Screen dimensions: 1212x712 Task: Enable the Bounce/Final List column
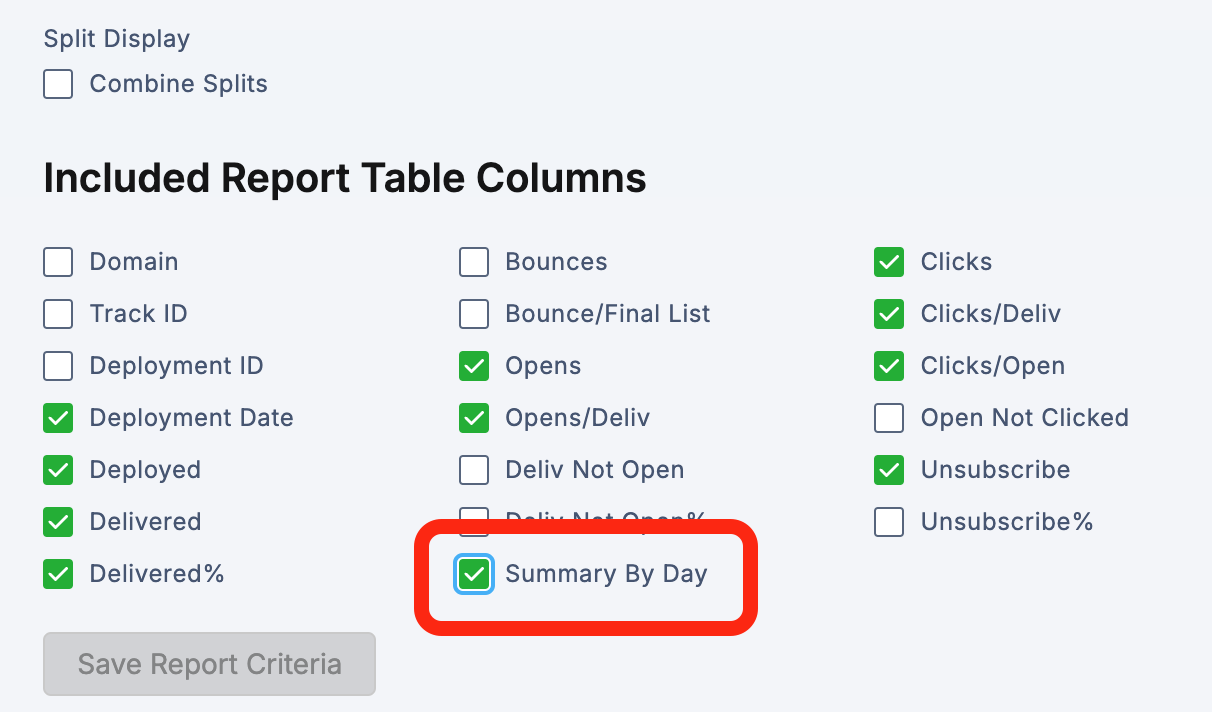(x=474, y=314)
